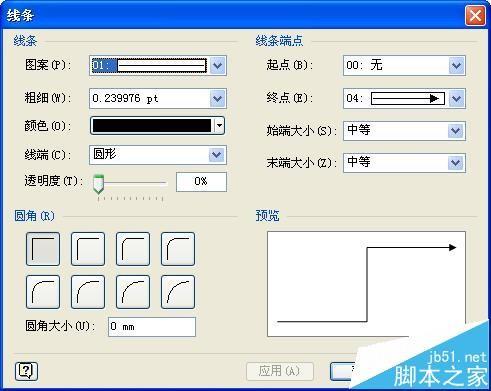Viewport: 491px width, 391px height.
Task: Click the 04 end arrow style sample
Action: tap(408, 99)
